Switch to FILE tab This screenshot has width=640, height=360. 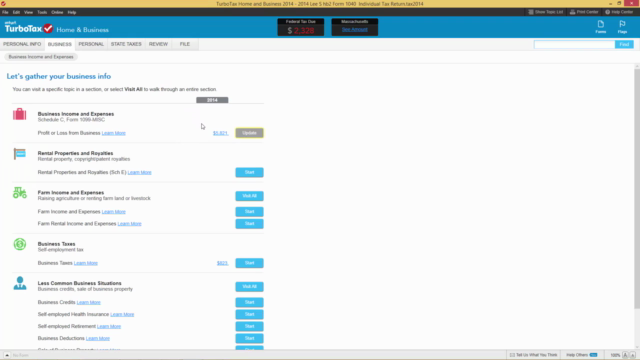click(x=185, y=44)
